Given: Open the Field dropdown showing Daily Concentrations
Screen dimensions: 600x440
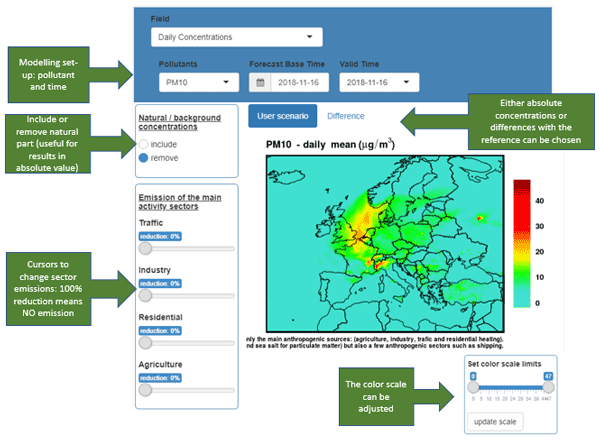Looking at the screenshot, I should (236, 38).
